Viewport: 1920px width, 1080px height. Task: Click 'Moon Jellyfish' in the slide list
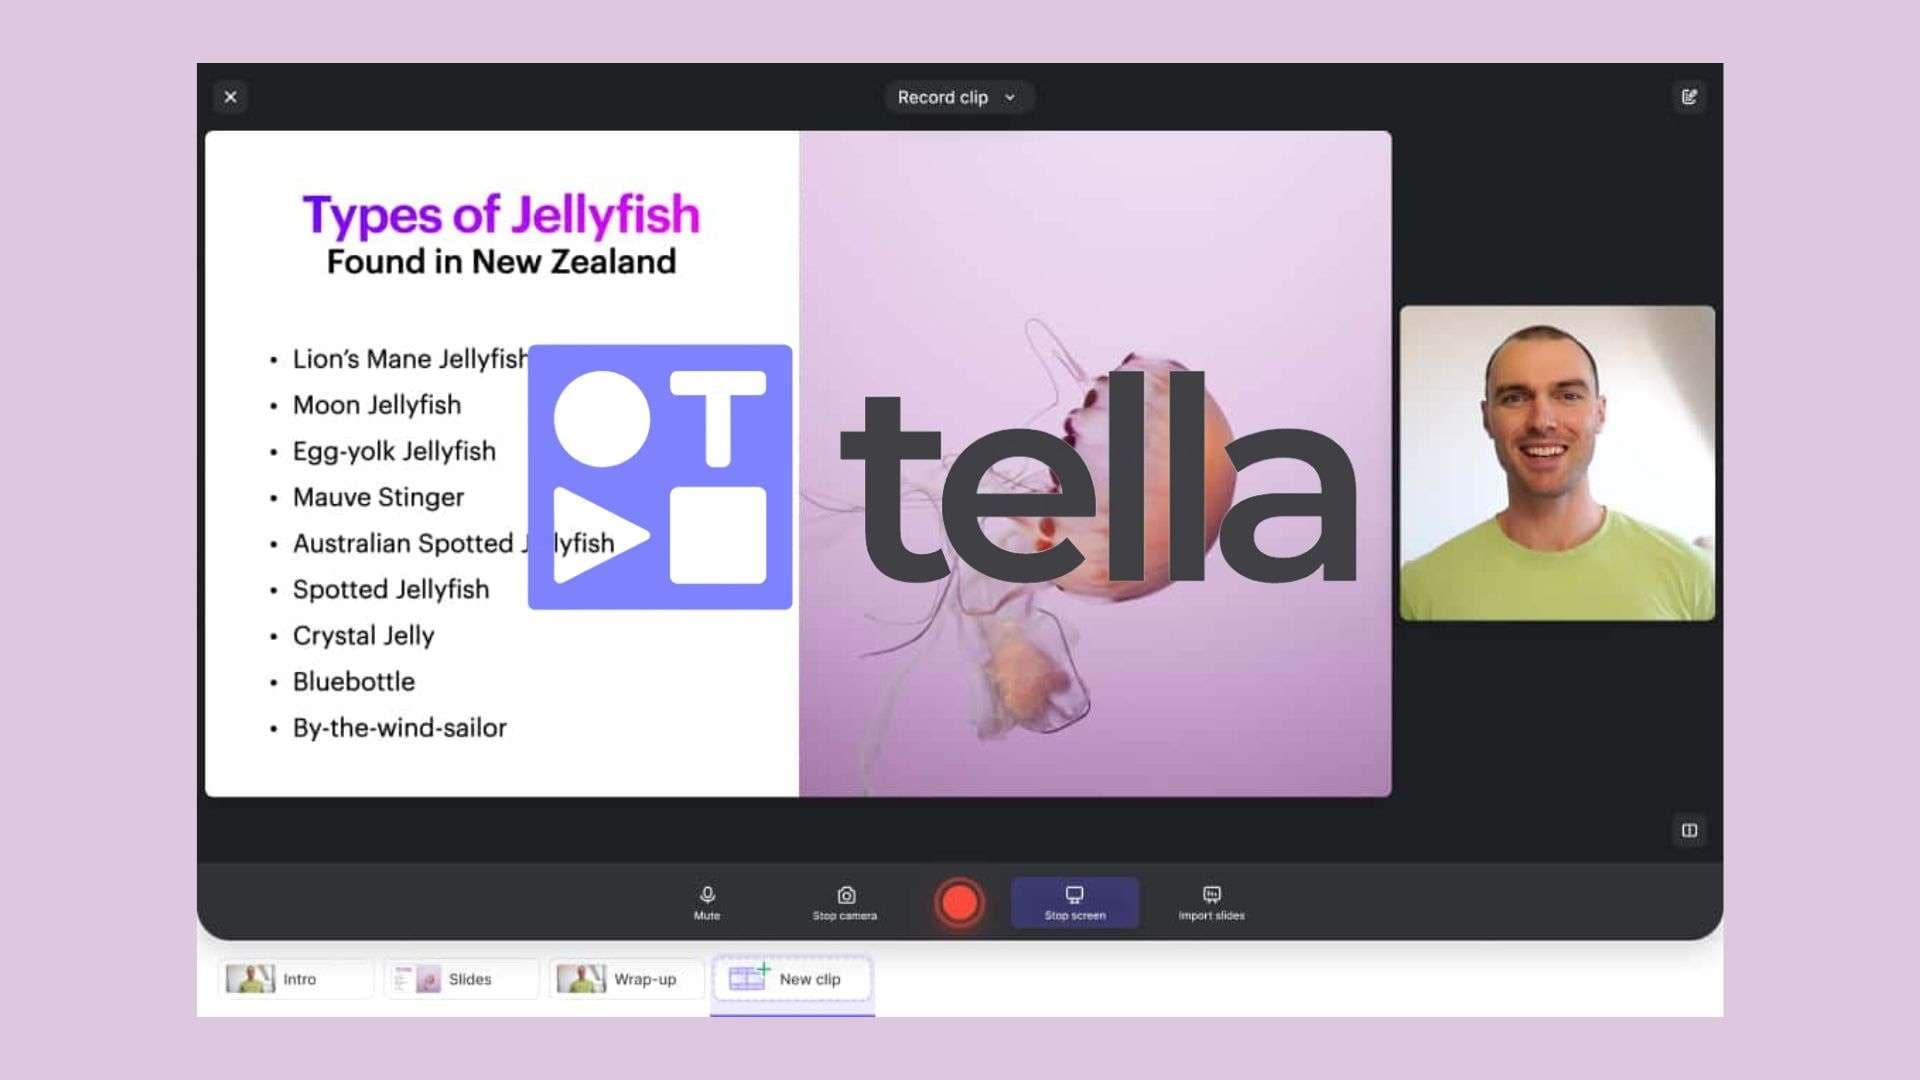pyautogui.click(x=377, y=405)
